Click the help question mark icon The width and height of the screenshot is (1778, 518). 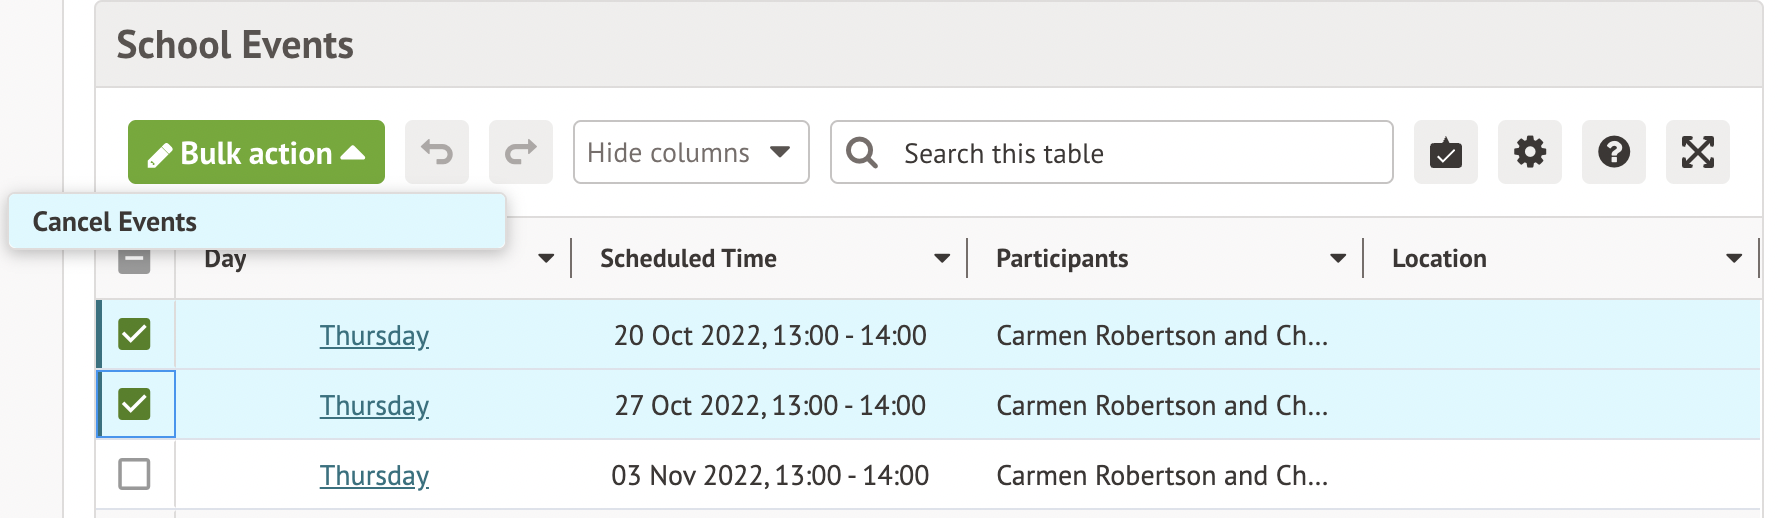1613,153
